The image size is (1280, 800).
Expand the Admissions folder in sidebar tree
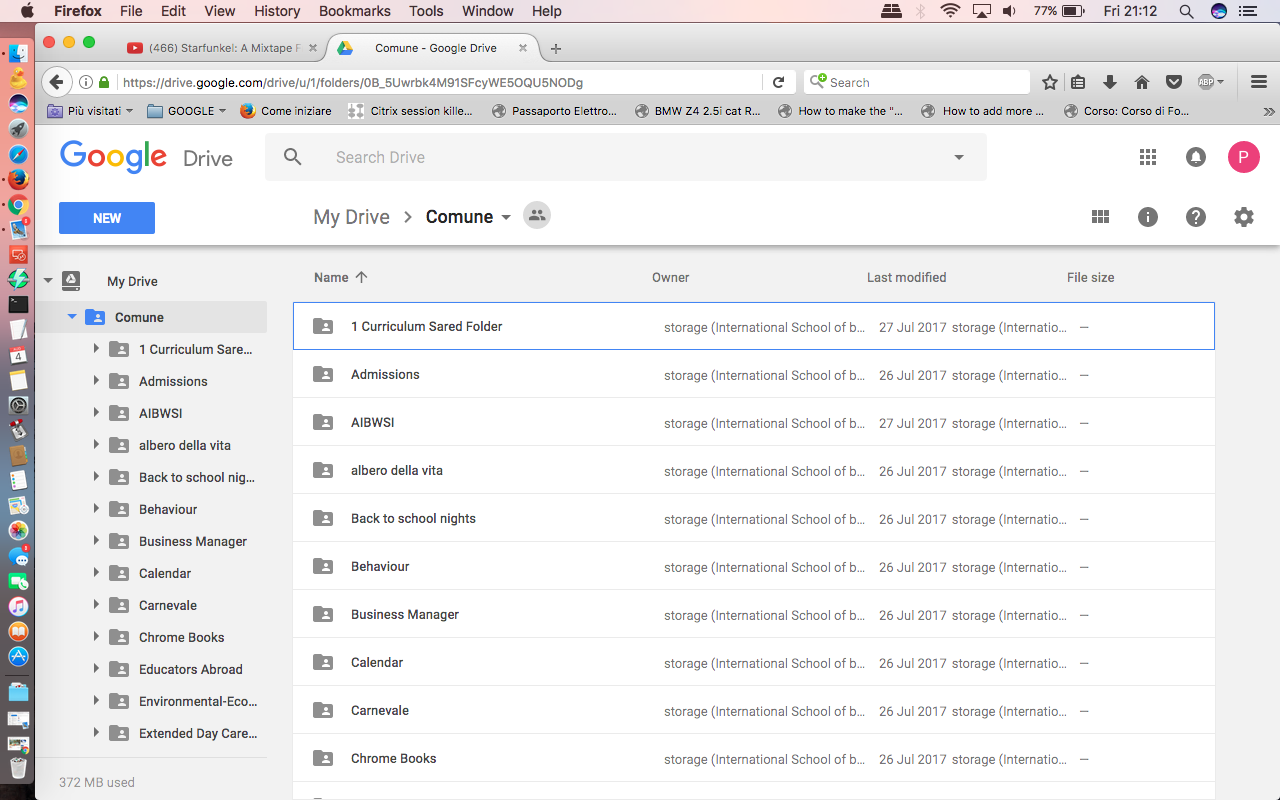click(x=96, y=381)
